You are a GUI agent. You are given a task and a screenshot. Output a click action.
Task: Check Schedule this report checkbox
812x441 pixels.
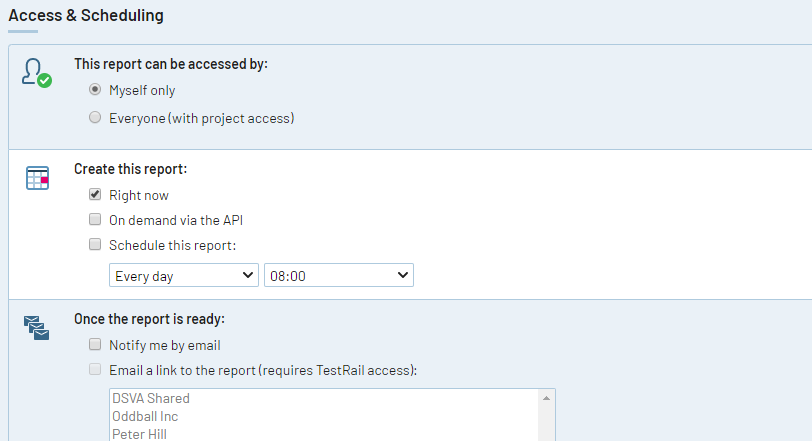[95, 245]
